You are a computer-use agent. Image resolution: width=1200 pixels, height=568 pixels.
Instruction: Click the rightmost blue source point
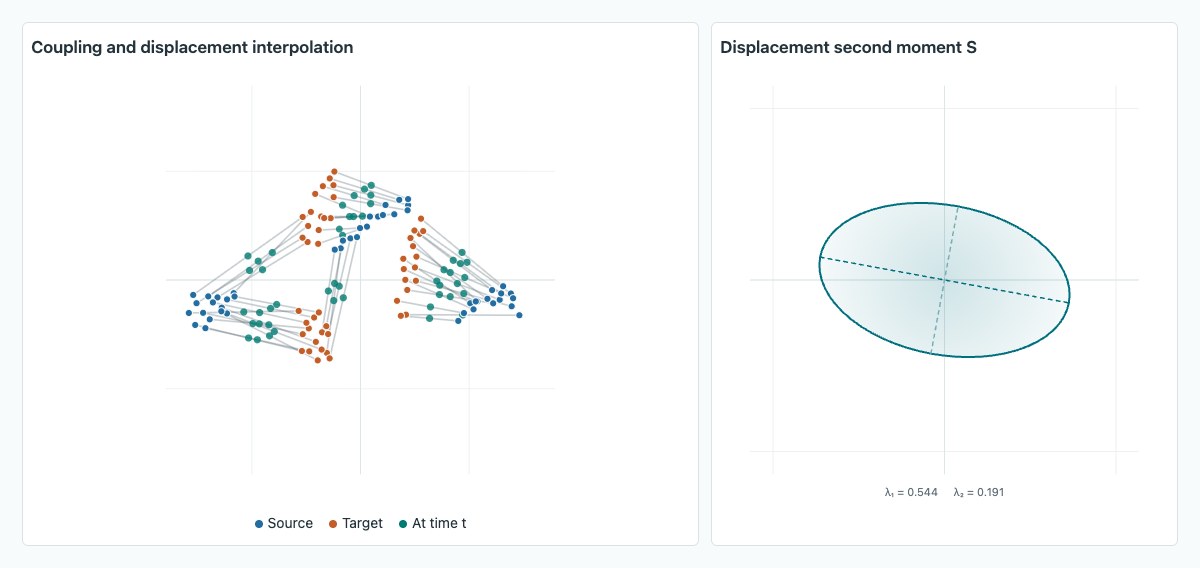point(520,316)
